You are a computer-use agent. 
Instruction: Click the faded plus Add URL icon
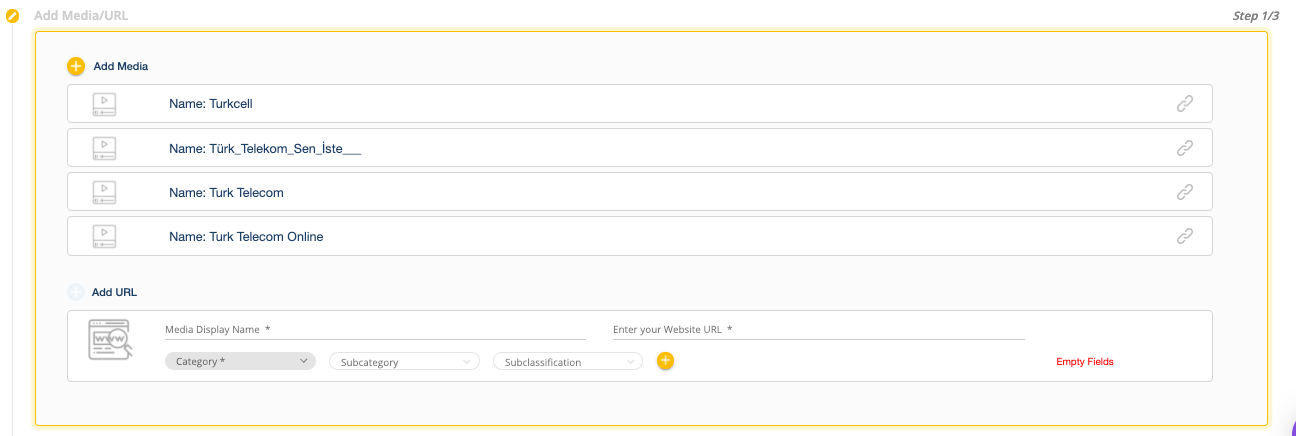(76, 292)
